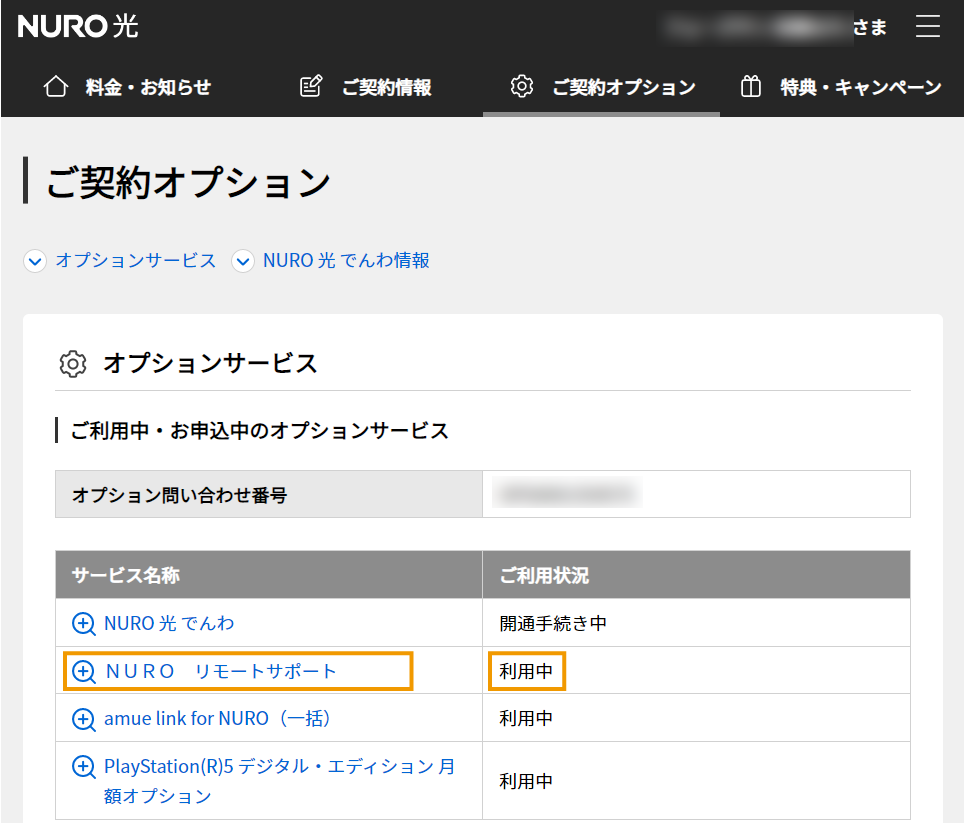Click 利用中 status for PlayStation(R)5 option
The width and height of the screenshot is (964, 824).
(x=526, y=781)
